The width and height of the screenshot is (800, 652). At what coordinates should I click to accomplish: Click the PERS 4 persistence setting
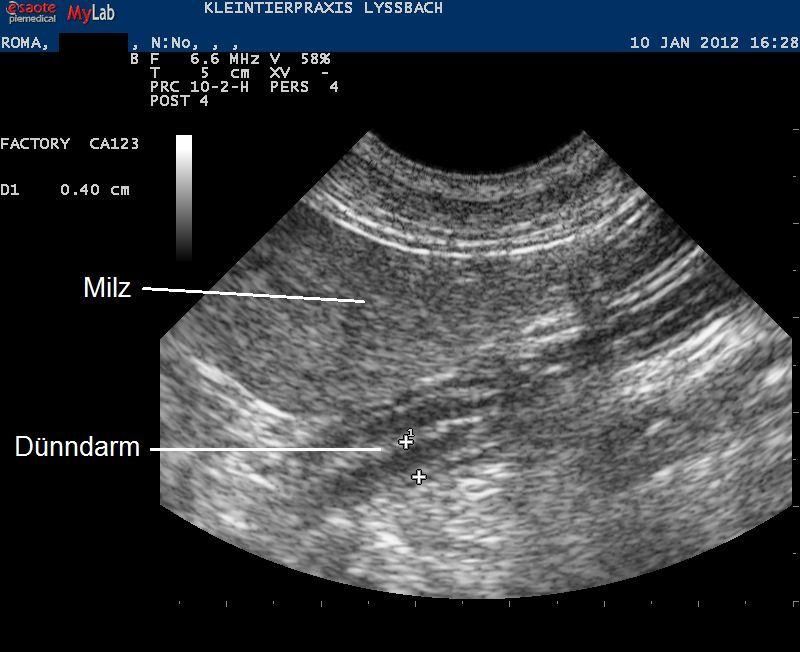304,87
